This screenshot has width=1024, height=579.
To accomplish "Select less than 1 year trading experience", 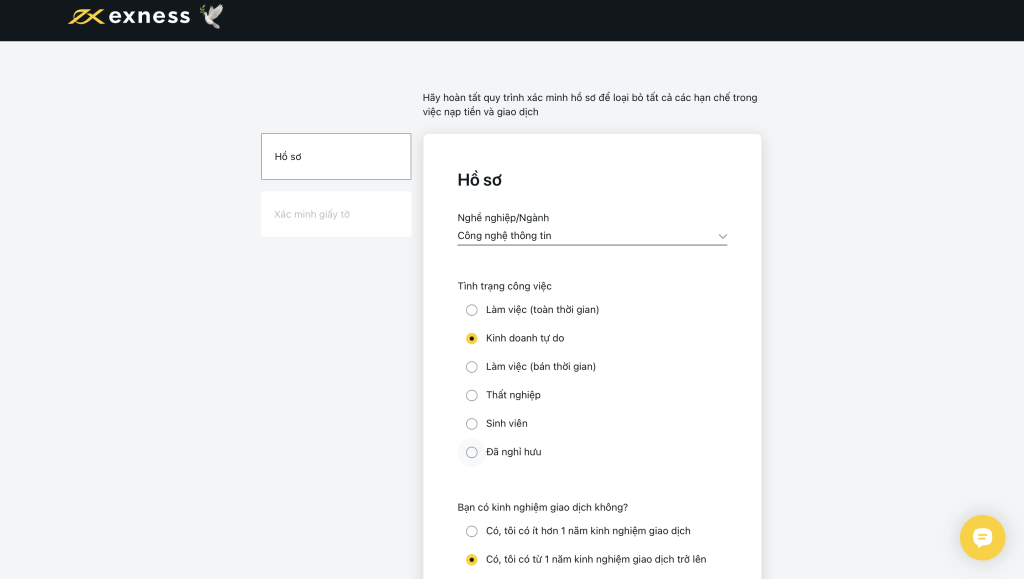I will 472,531.
